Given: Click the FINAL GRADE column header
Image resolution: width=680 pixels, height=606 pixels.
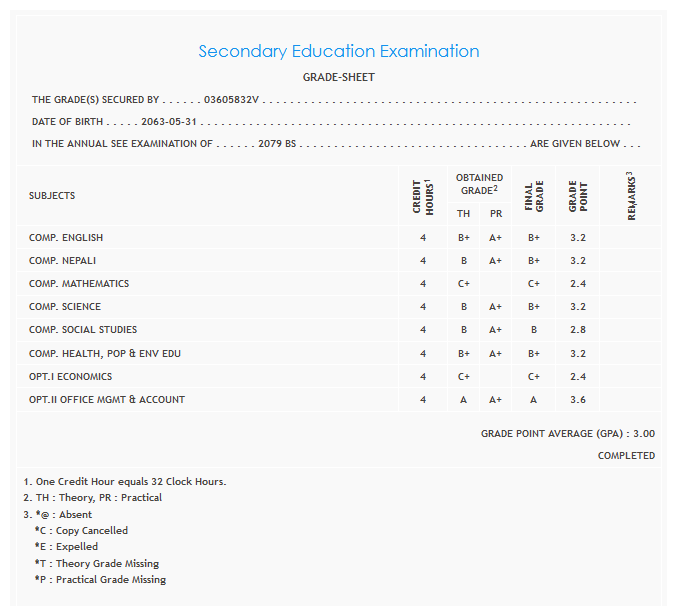Looking at the screenshot, I should 534,196.
